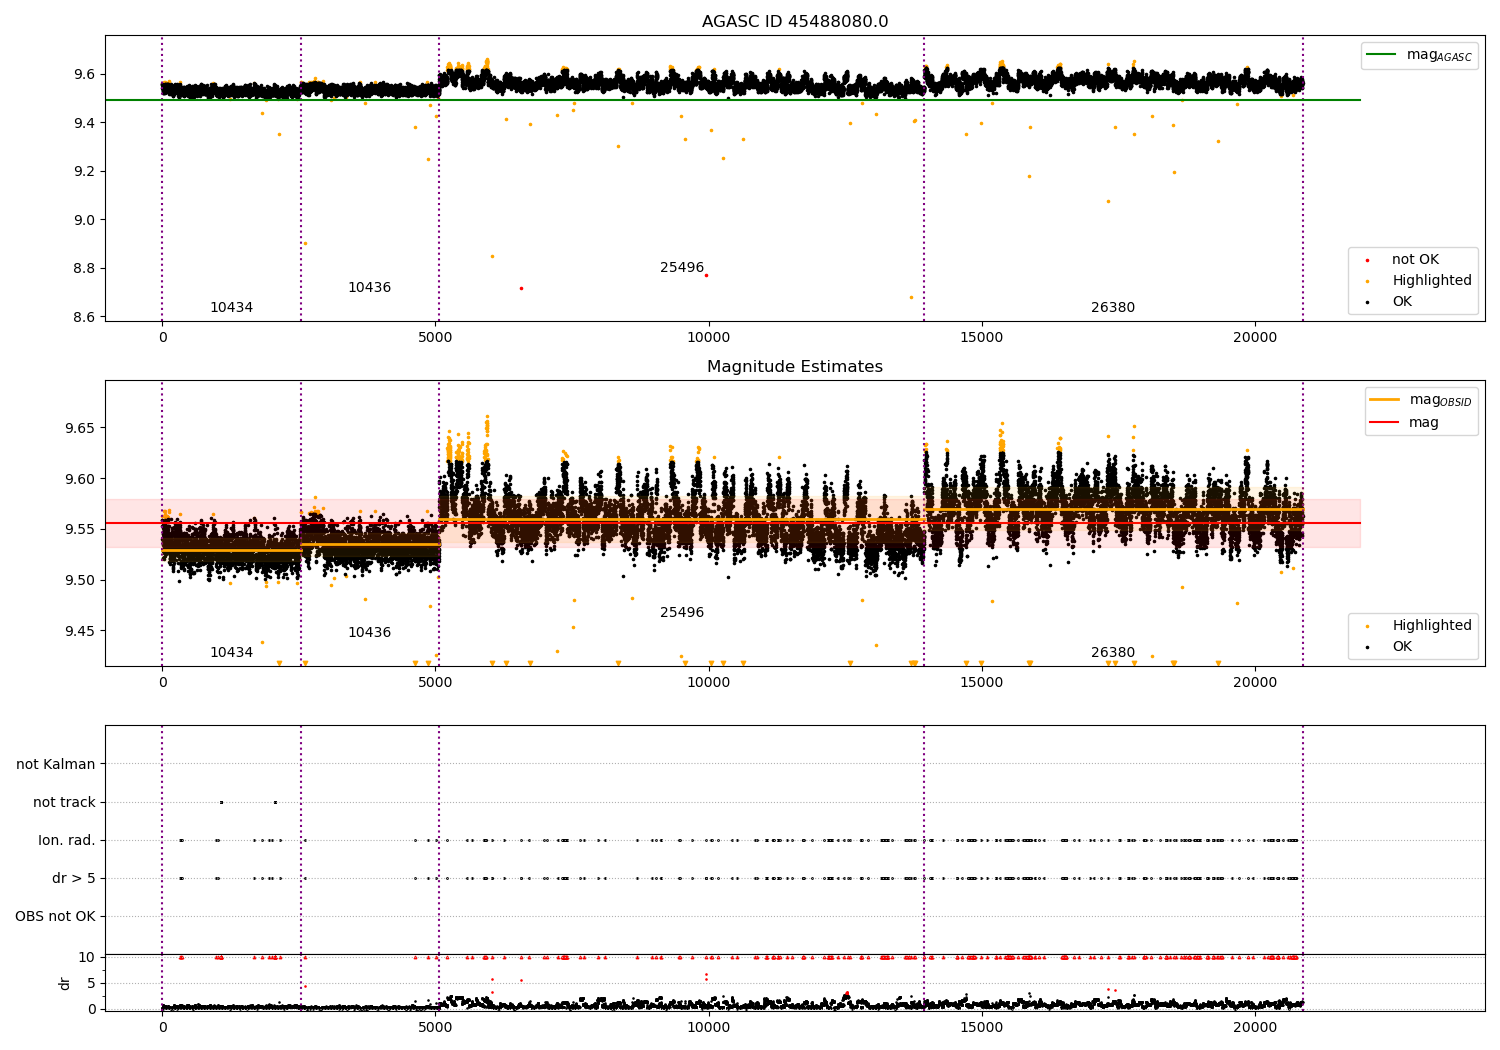Click "Highlighted" in the AGASC ID plot legend
Viewport: 1500px width, 1050px height.
1432,281
